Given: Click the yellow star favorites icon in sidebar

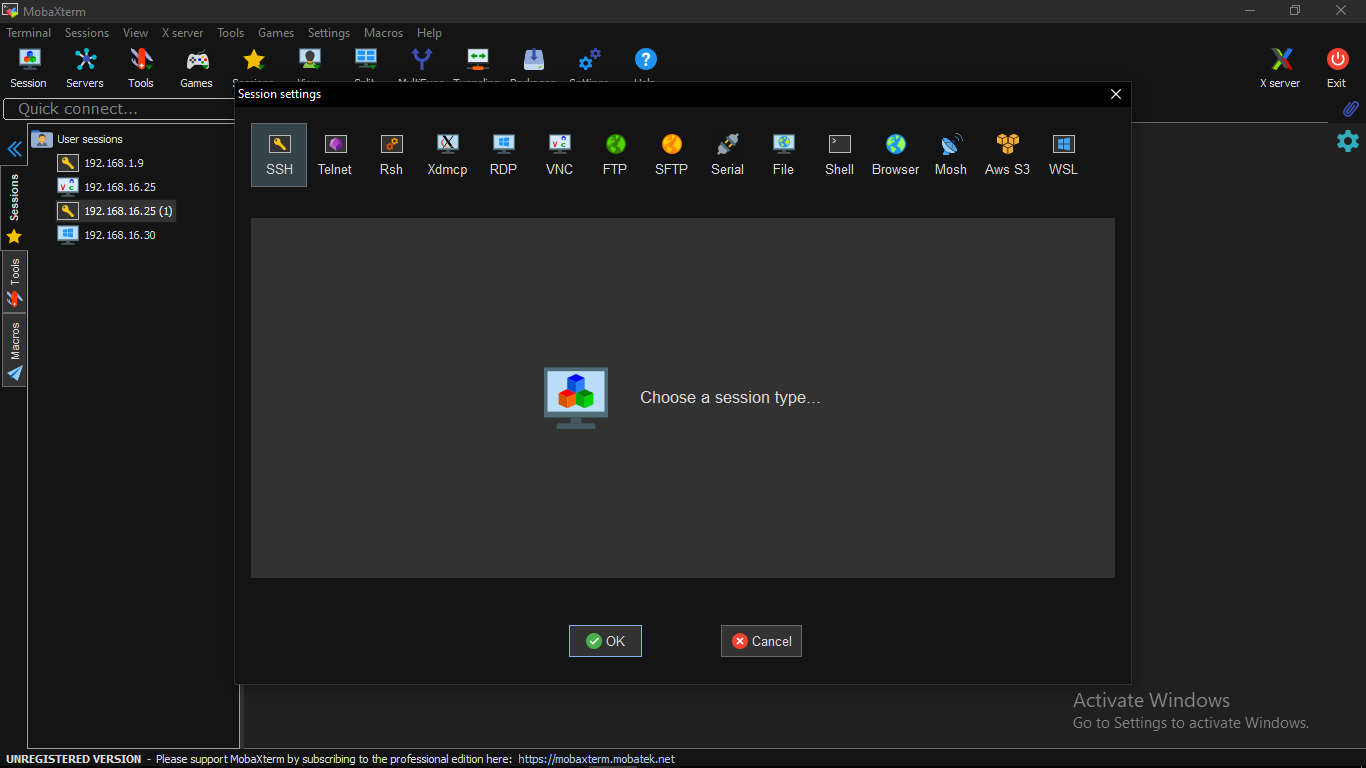Looking at the screenshot, I should click(14, 237).
